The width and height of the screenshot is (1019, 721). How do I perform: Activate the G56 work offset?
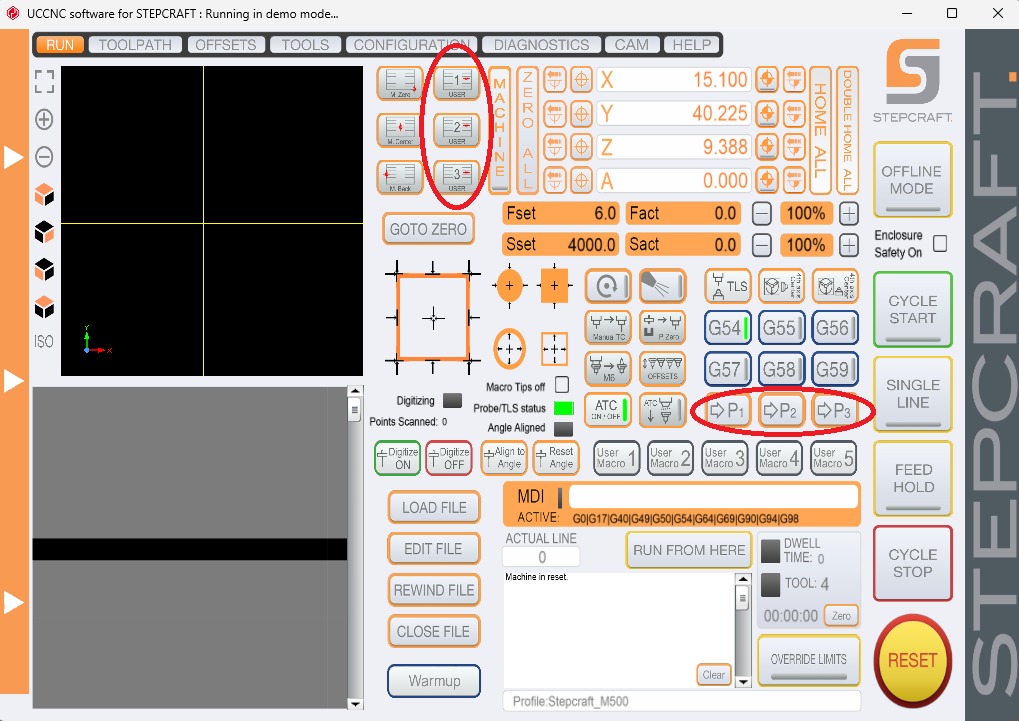pyautogui.click(x=835, y=328)
